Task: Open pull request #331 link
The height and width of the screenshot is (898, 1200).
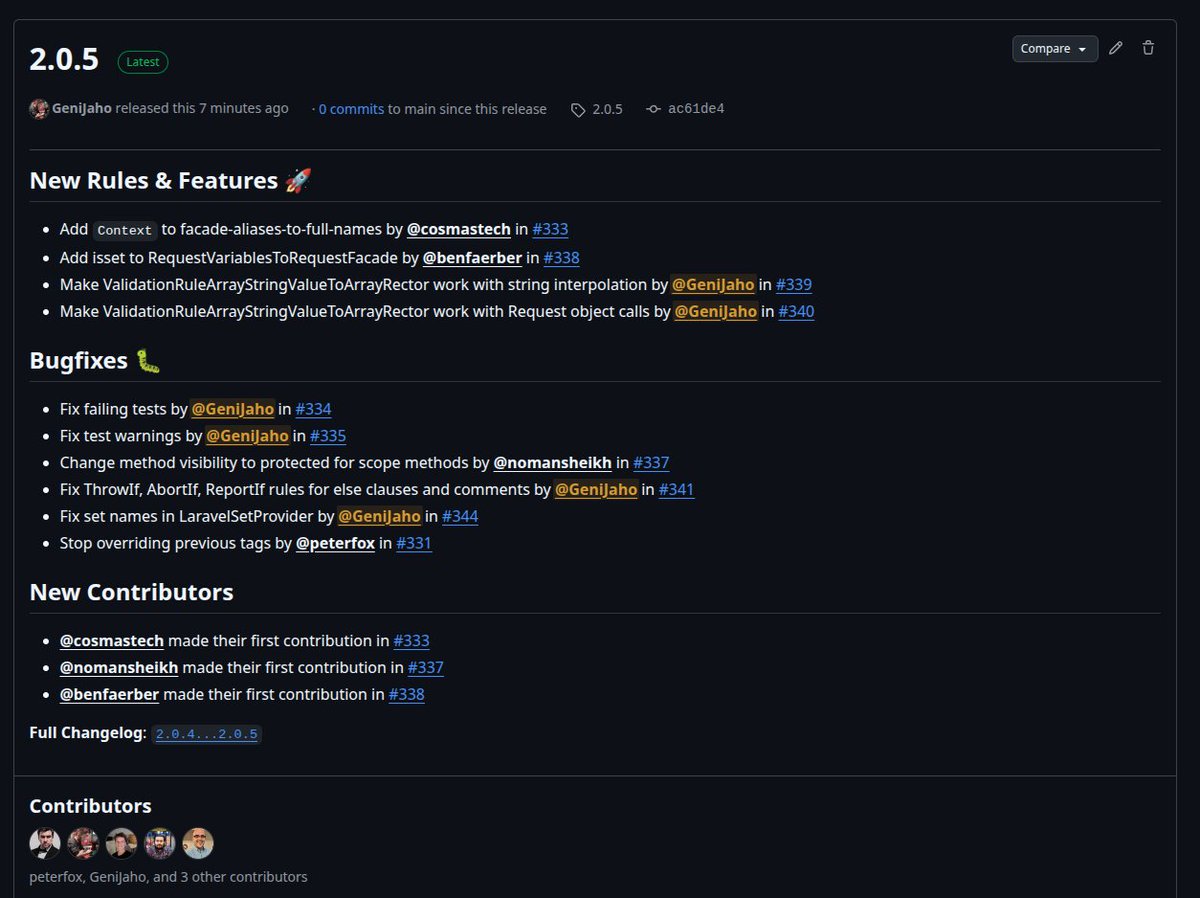Action: click(414, 543)
